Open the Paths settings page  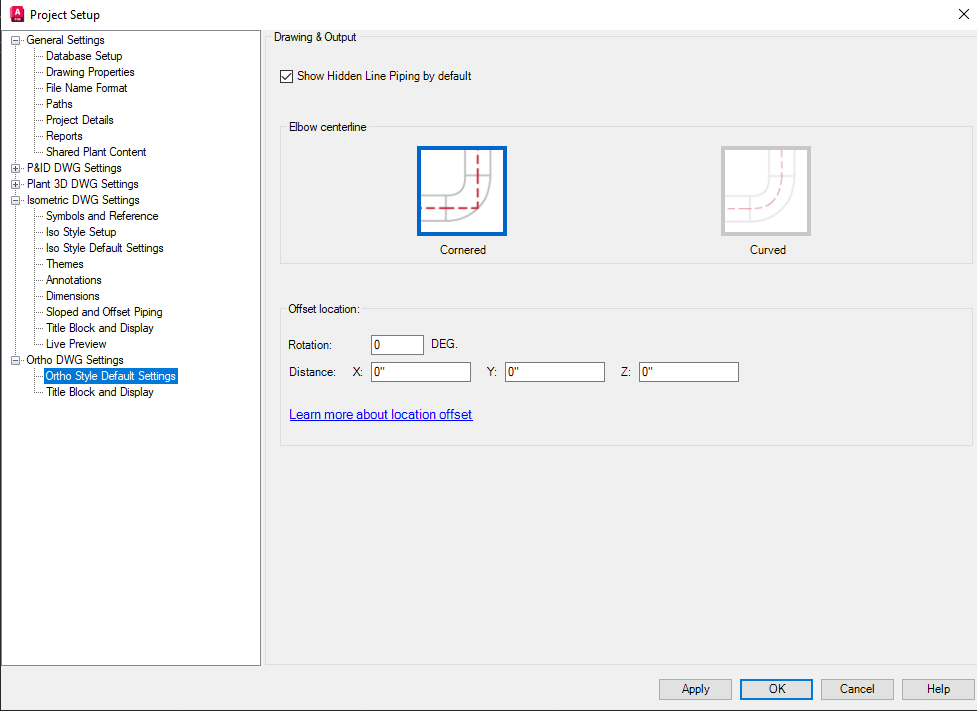pos(57,103)
